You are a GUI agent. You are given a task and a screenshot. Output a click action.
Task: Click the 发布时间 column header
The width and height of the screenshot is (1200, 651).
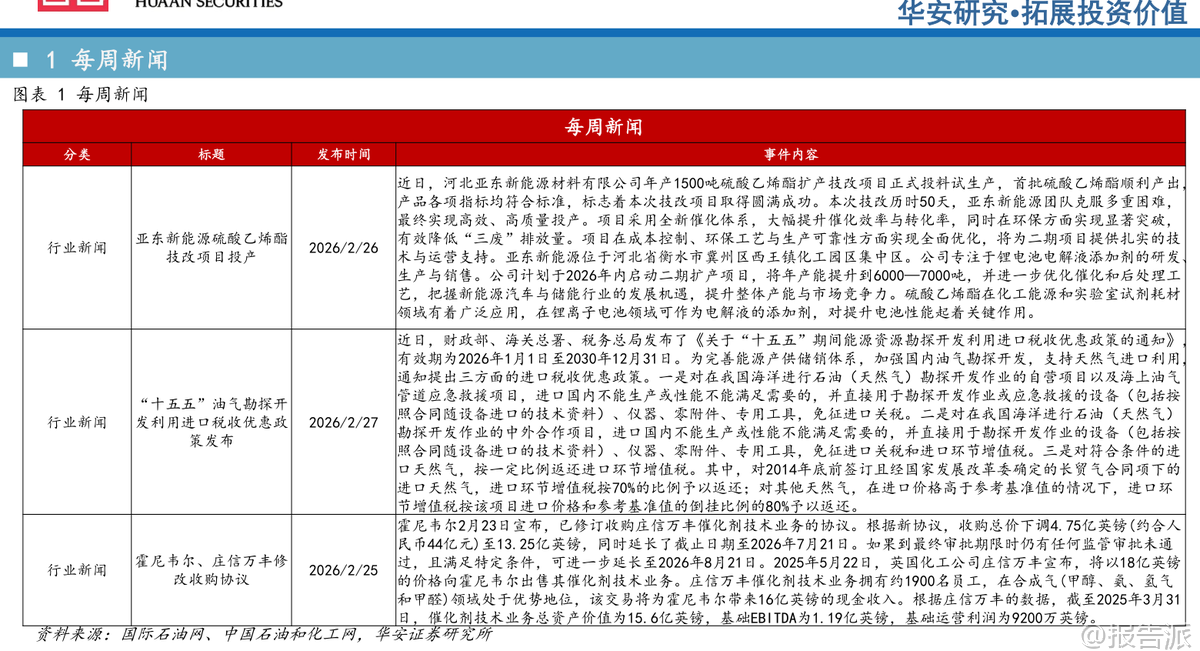343,155
